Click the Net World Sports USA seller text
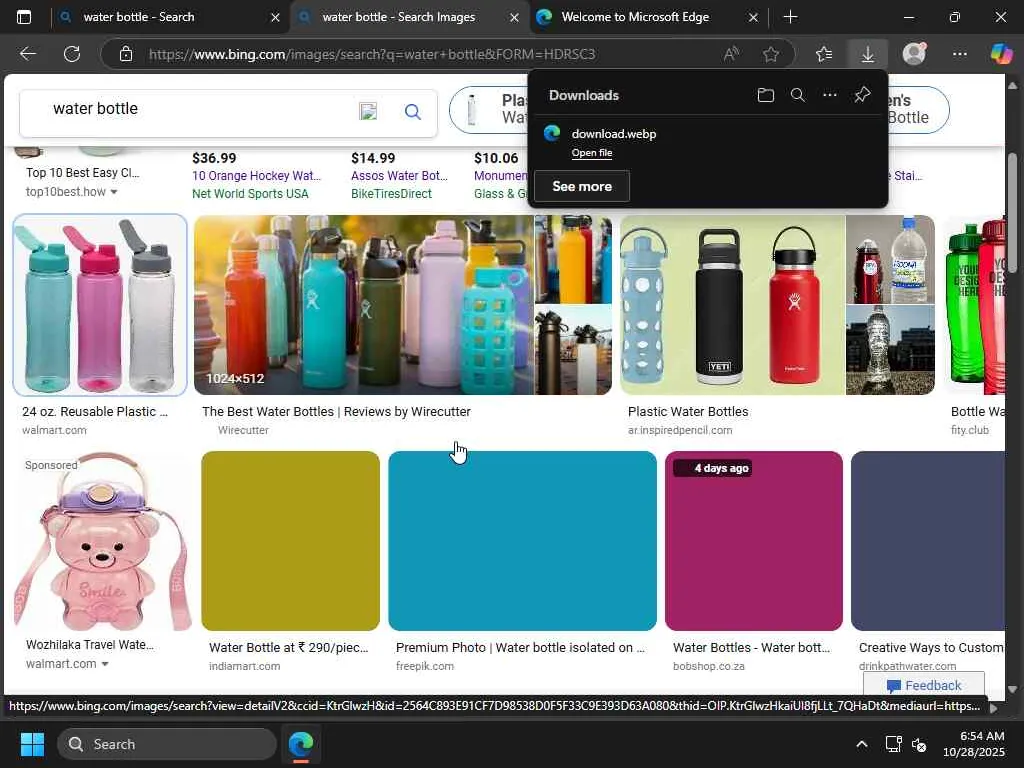Image resolution: width=1024 pixels, height=768 pixels. (250, 194)
